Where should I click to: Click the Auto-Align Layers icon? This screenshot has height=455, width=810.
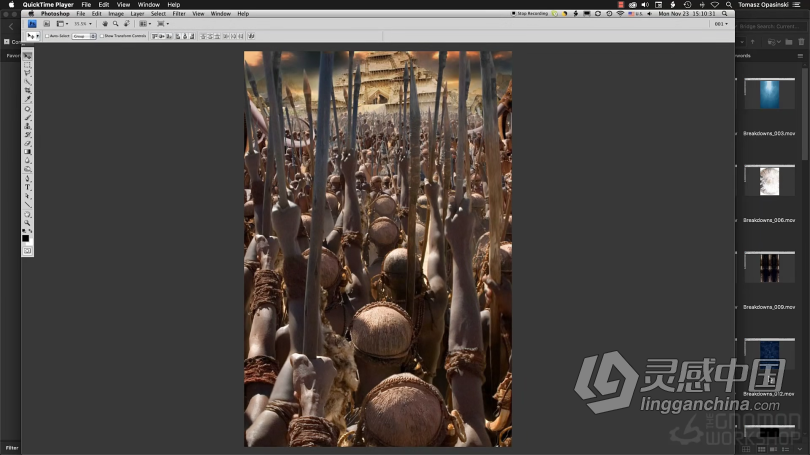[x=252, y=36]
